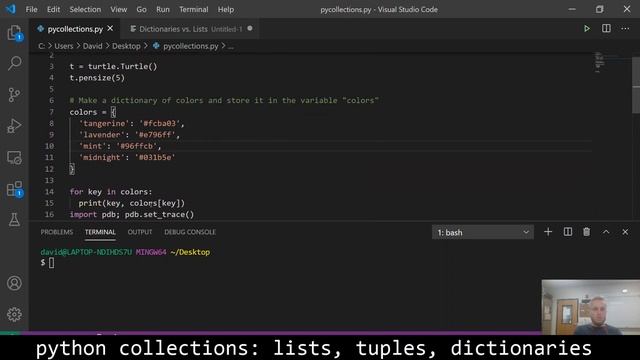Click the breadcrumb ellipsis symbol item
Viewport: 640px width, 360px height.
231,46
